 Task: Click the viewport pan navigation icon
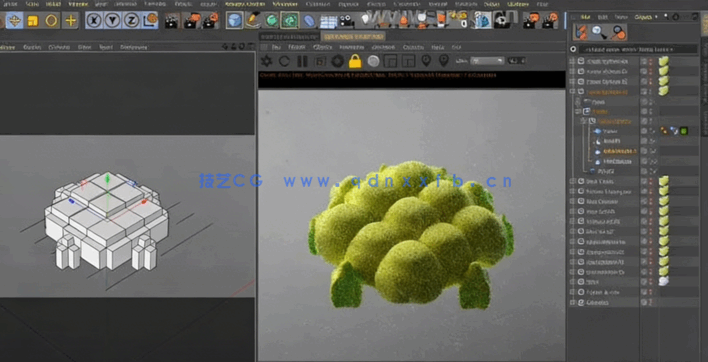click(x=225, y=46)
